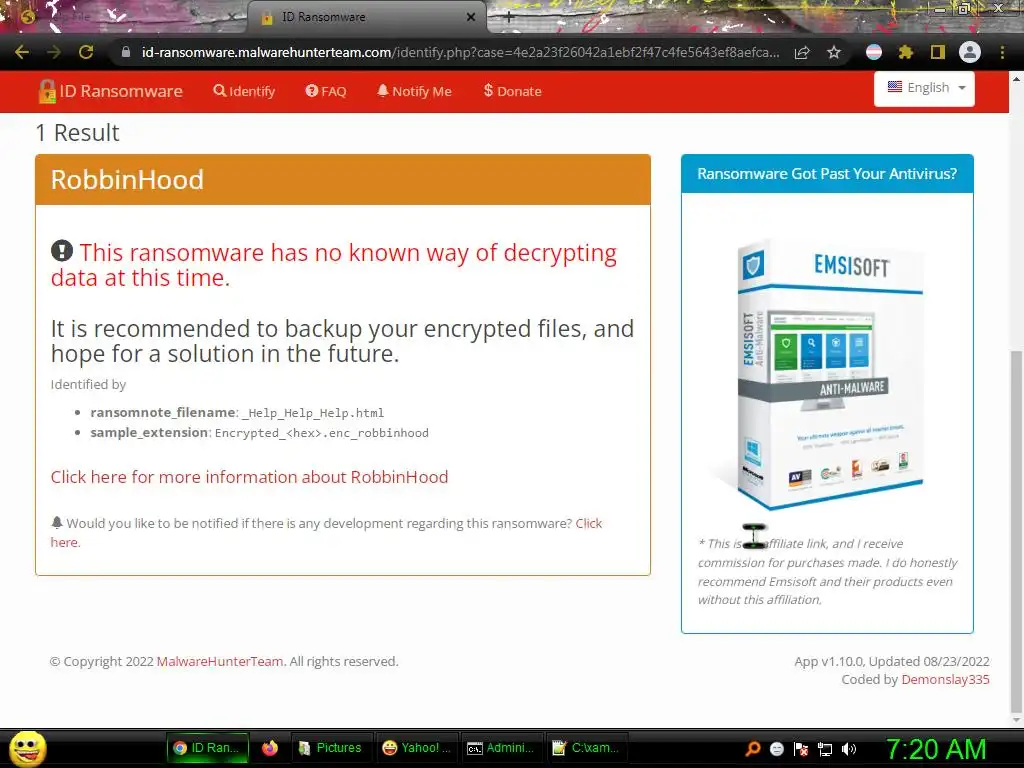
Task: Switch to ID Ran... Chrome taskbar item
Action: tap(207, 748)
